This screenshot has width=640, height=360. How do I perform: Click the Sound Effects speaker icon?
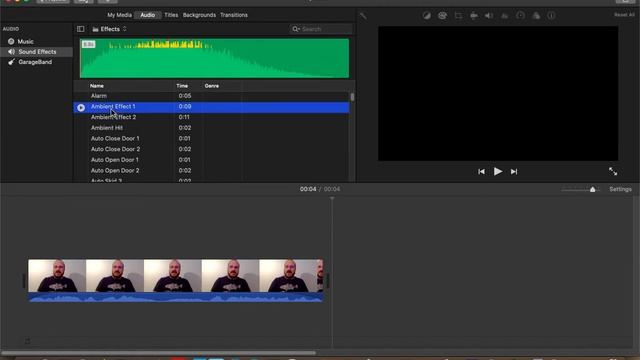click(x=11, y=52)
